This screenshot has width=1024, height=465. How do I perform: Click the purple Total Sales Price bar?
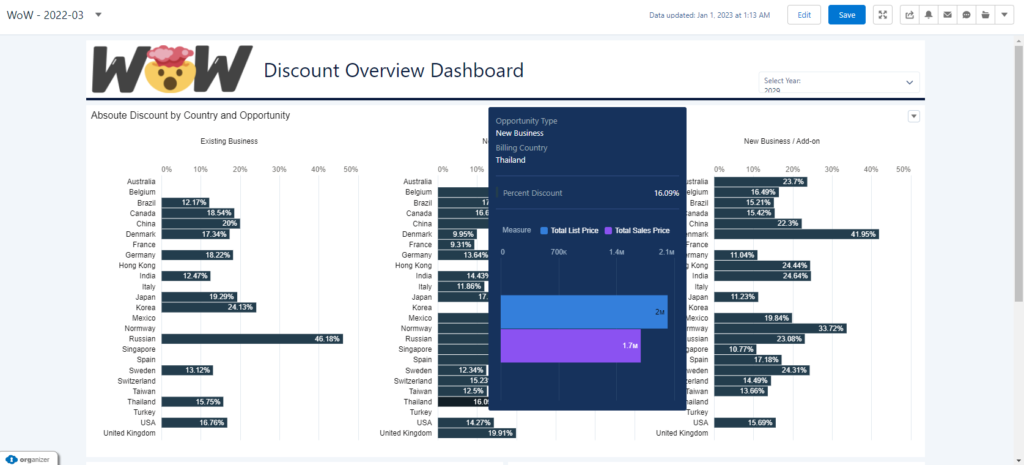[570, 346]
